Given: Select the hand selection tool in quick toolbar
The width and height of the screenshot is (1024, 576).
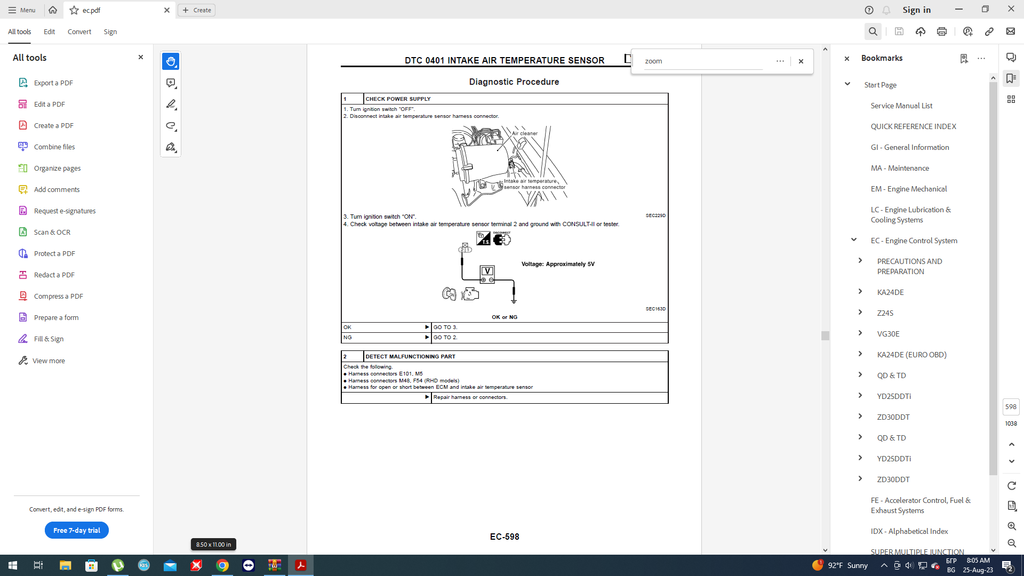Looking at the screenshot, I should click(170, 61).
